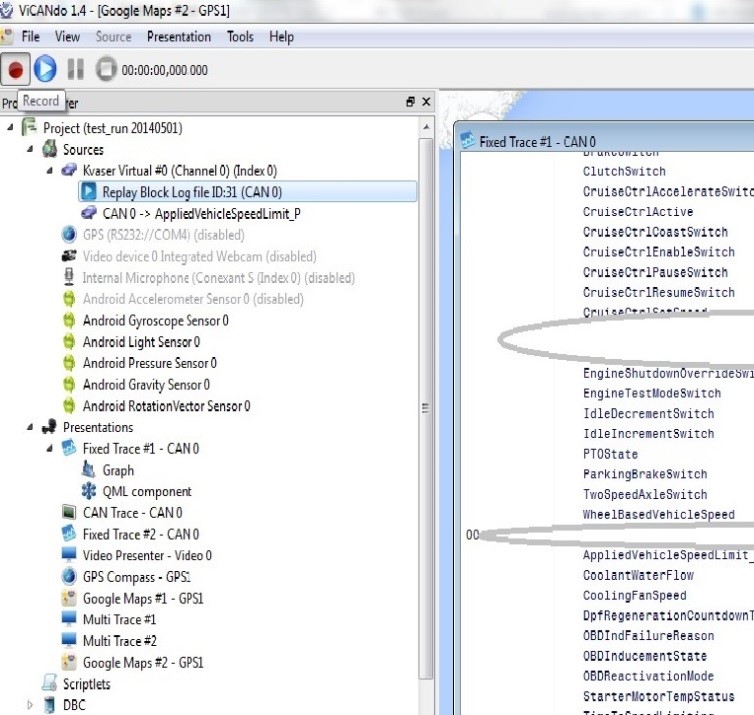Click the Sources icon
This screenshot has width=754, height=715.
pos(49,149)
